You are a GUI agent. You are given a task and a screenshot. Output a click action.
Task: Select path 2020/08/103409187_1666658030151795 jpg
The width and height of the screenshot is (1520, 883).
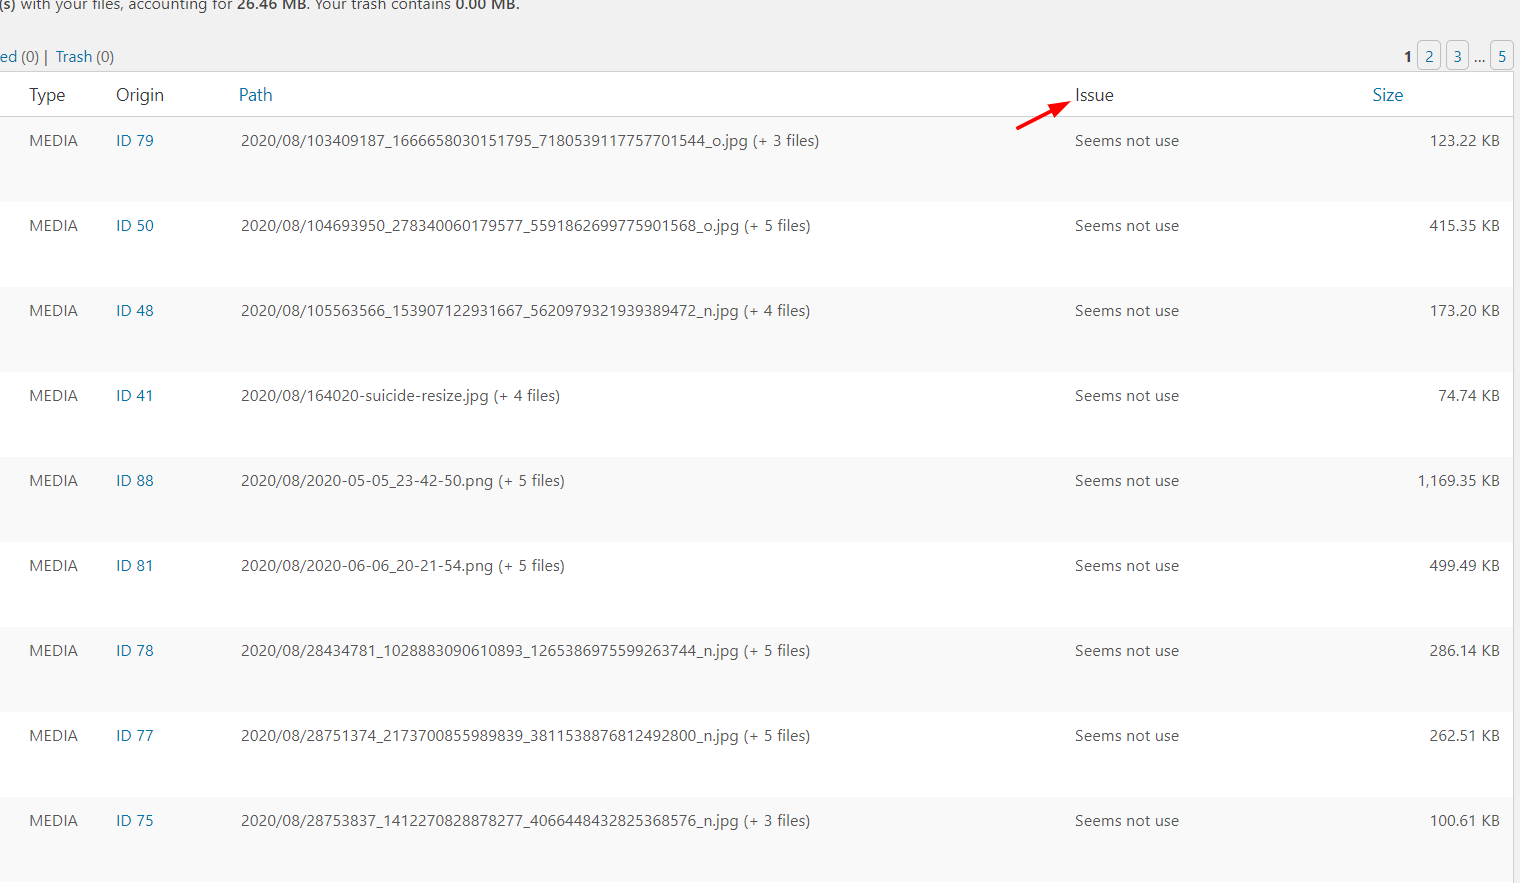pos(530,141)
